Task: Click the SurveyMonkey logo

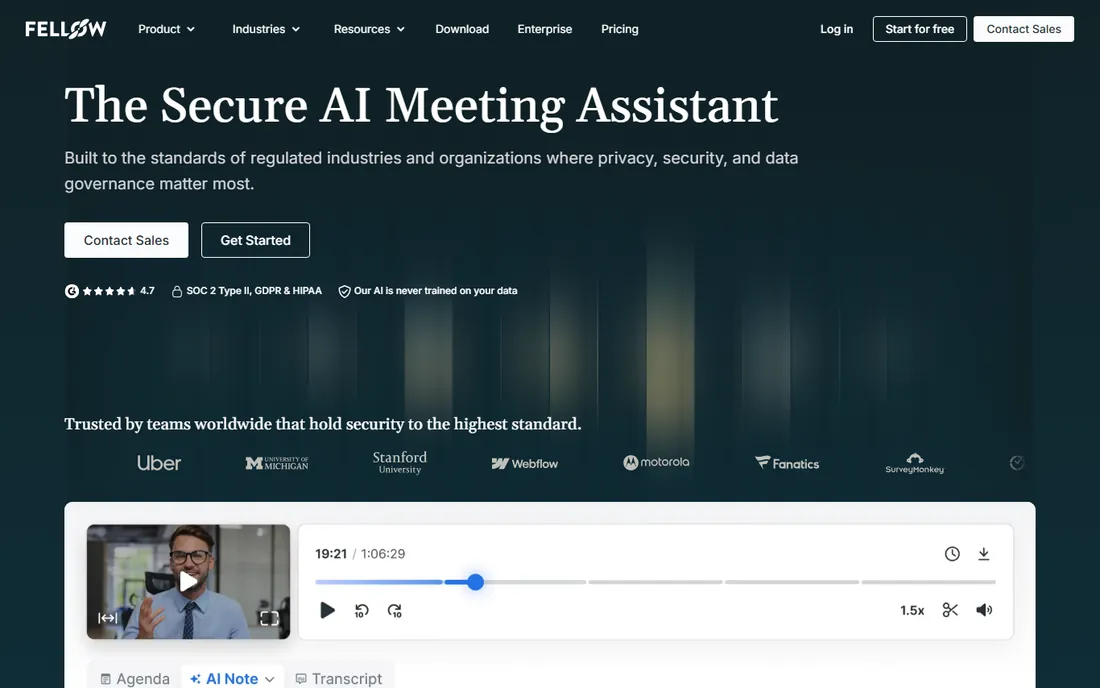Action: pyautogui.click(x=915, y=464)
